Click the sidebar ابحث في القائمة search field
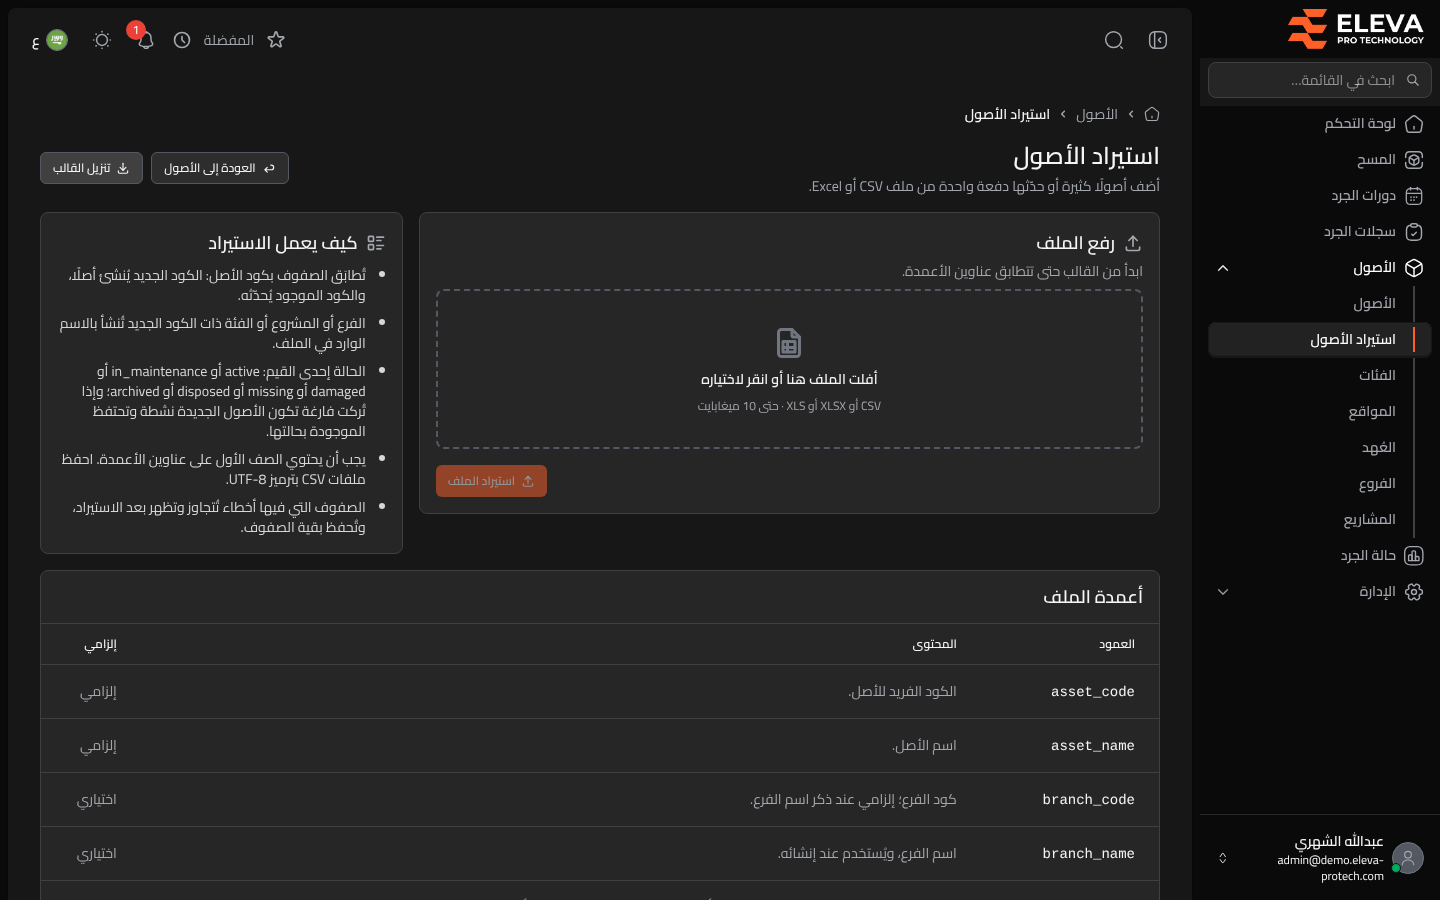Screen dimensions: 1440x900 [1320, 80]
